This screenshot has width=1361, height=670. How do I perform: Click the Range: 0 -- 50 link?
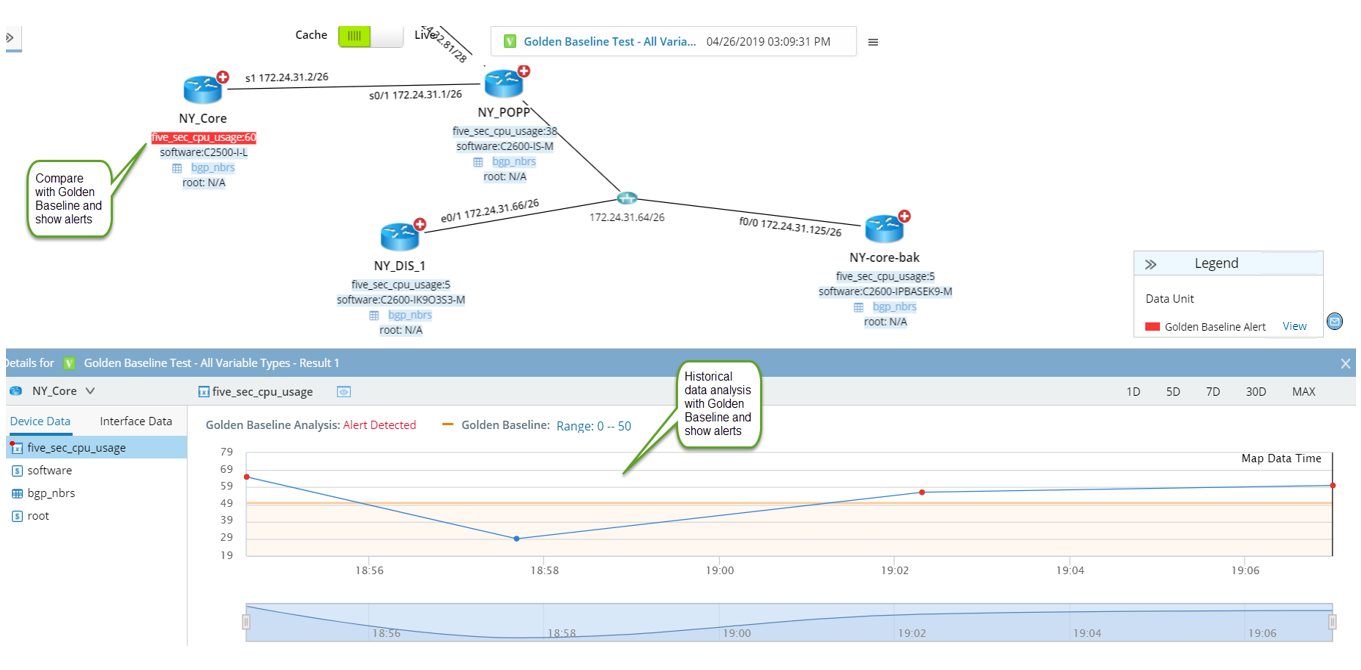[x=593, y=425]
